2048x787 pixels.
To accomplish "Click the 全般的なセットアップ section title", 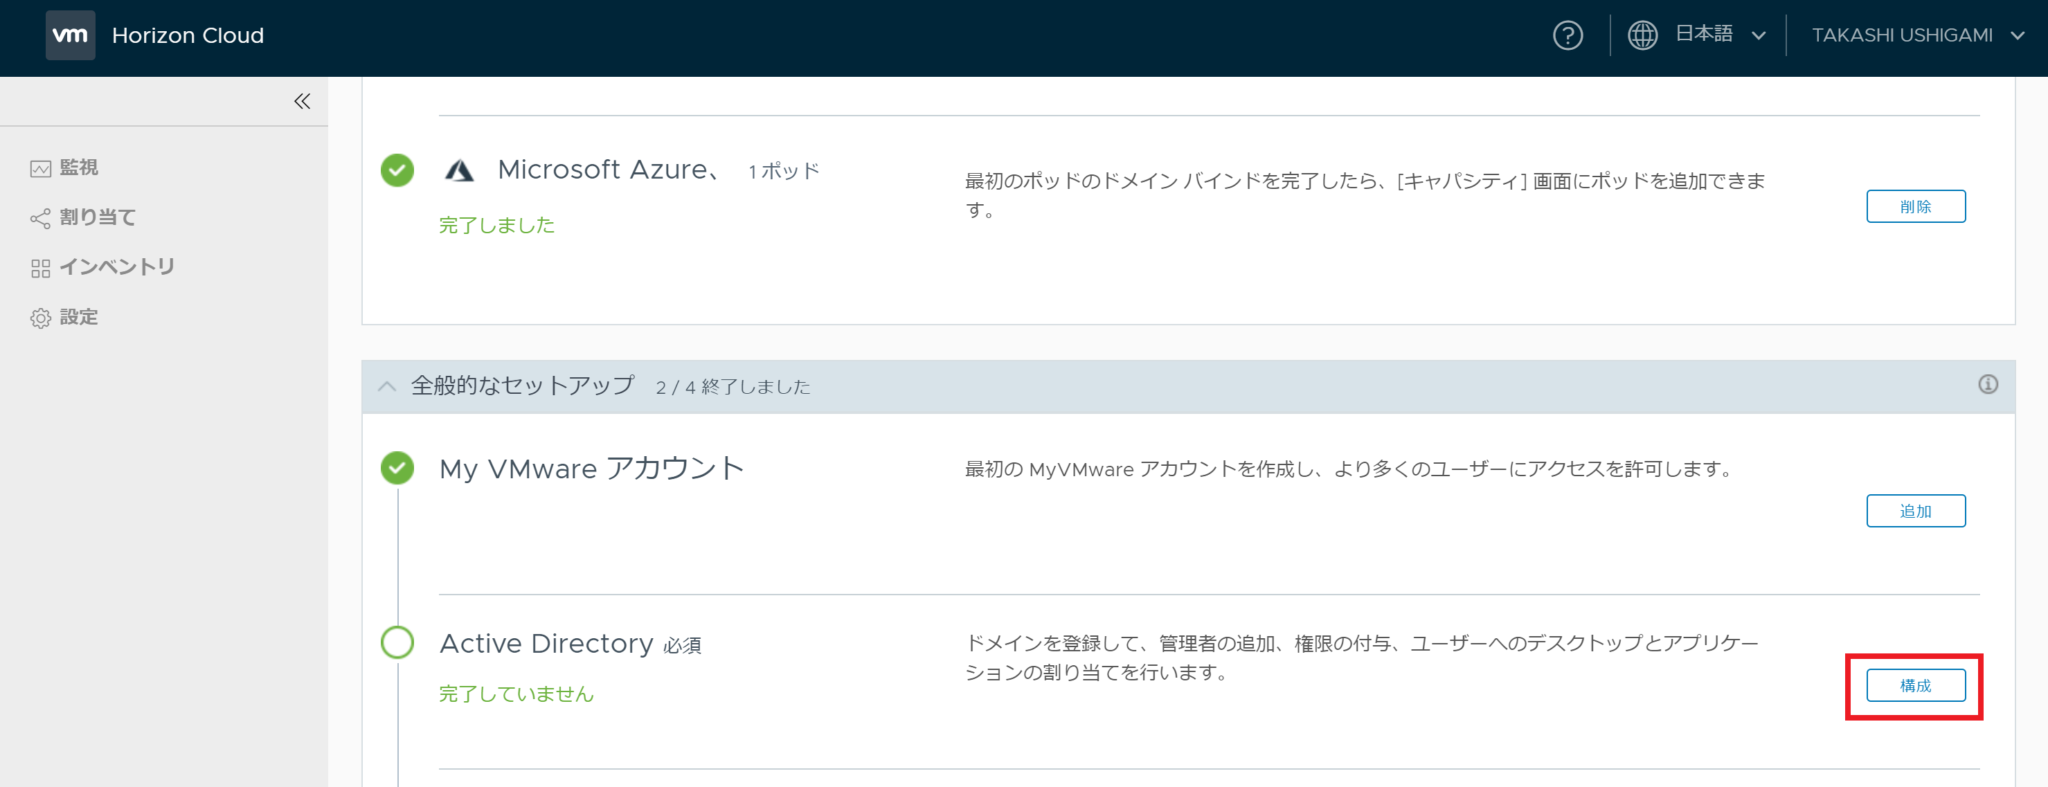I will (x=523, y=386).
